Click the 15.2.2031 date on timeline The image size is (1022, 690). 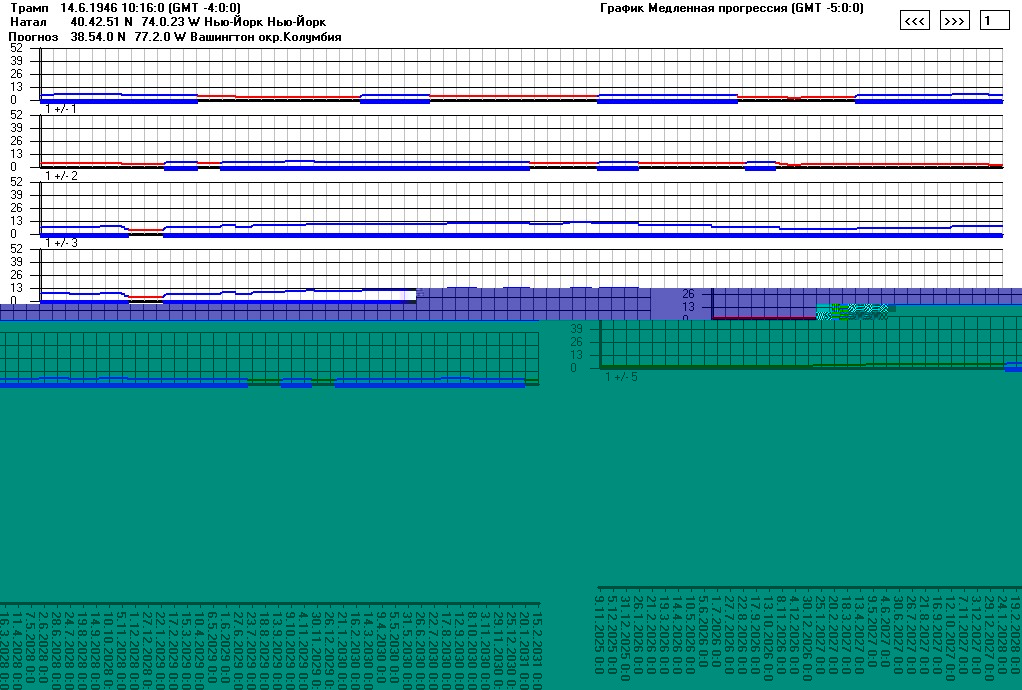pyautogui.click(x=535, y=645)
